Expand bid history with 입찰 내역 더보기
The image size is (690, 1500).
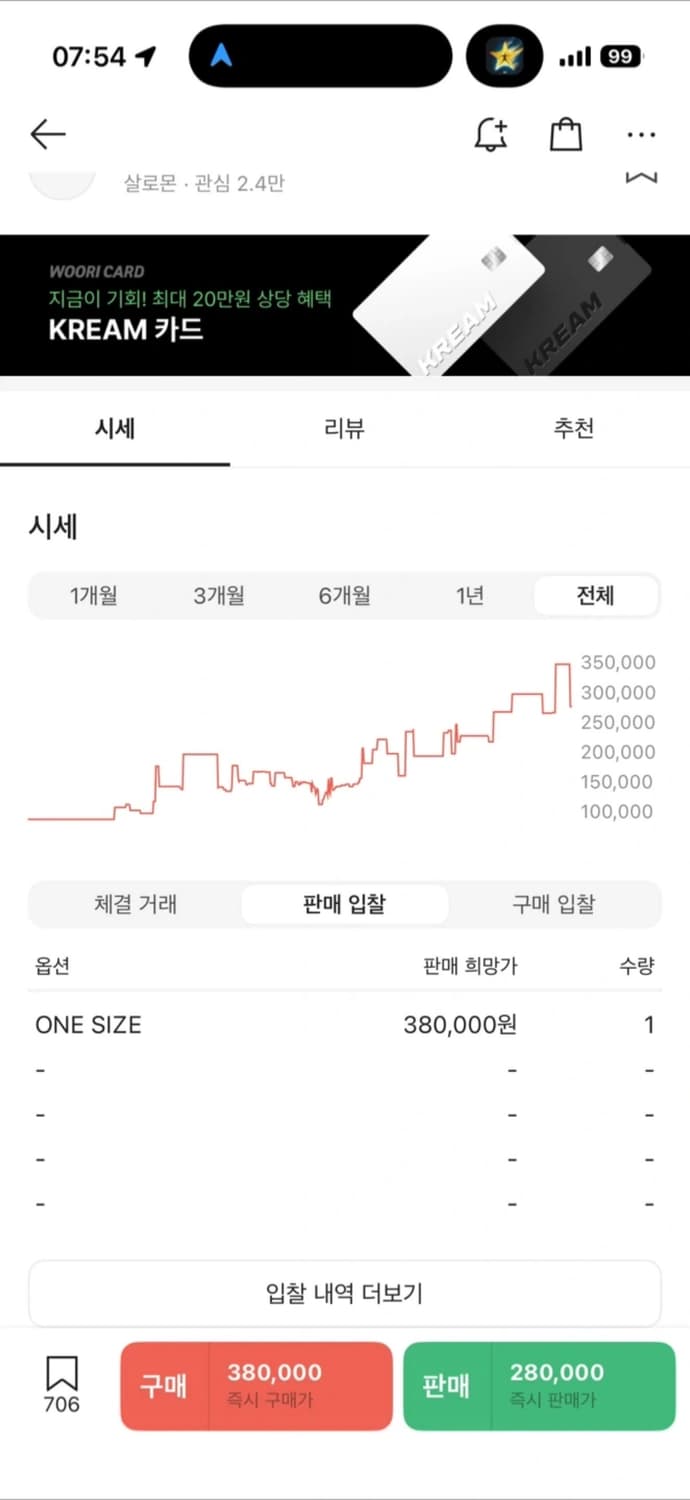pyautogui.click(x=344, y=1293)
